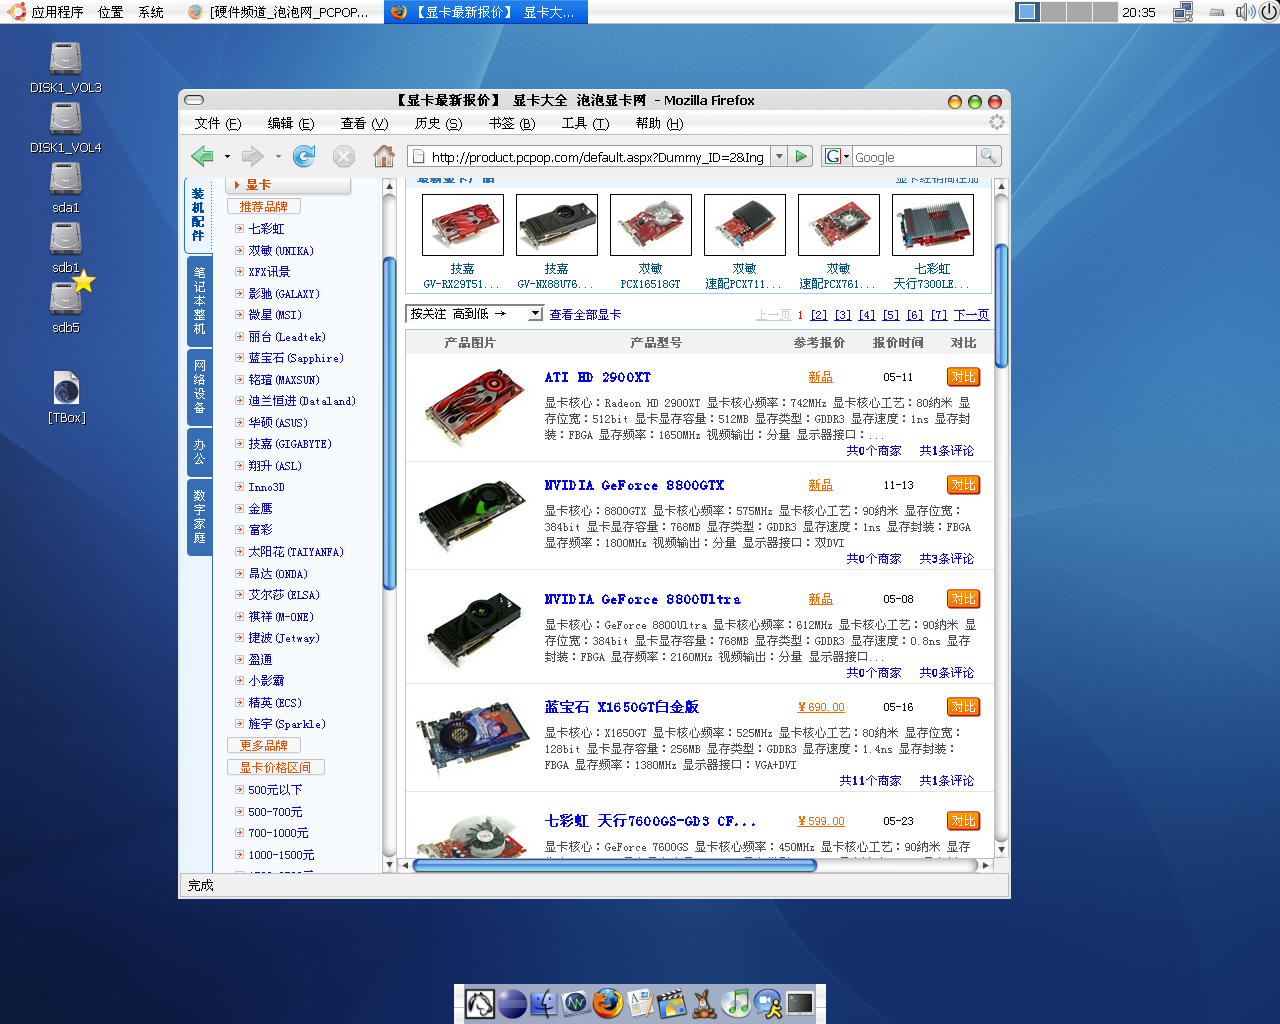The image size is (1280, 1024).
Task: Open the 编辑 menu
Action: [291, 123]
